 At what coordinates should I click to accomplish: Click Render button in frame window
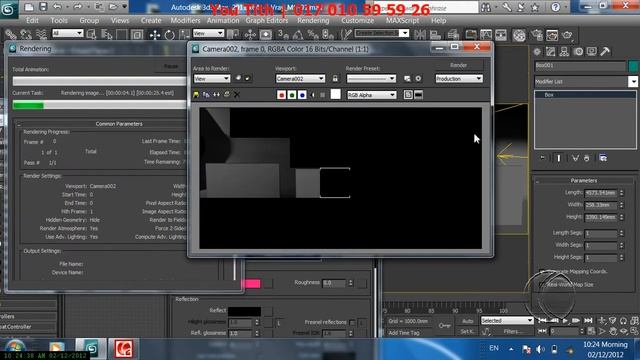pos(459,65)
